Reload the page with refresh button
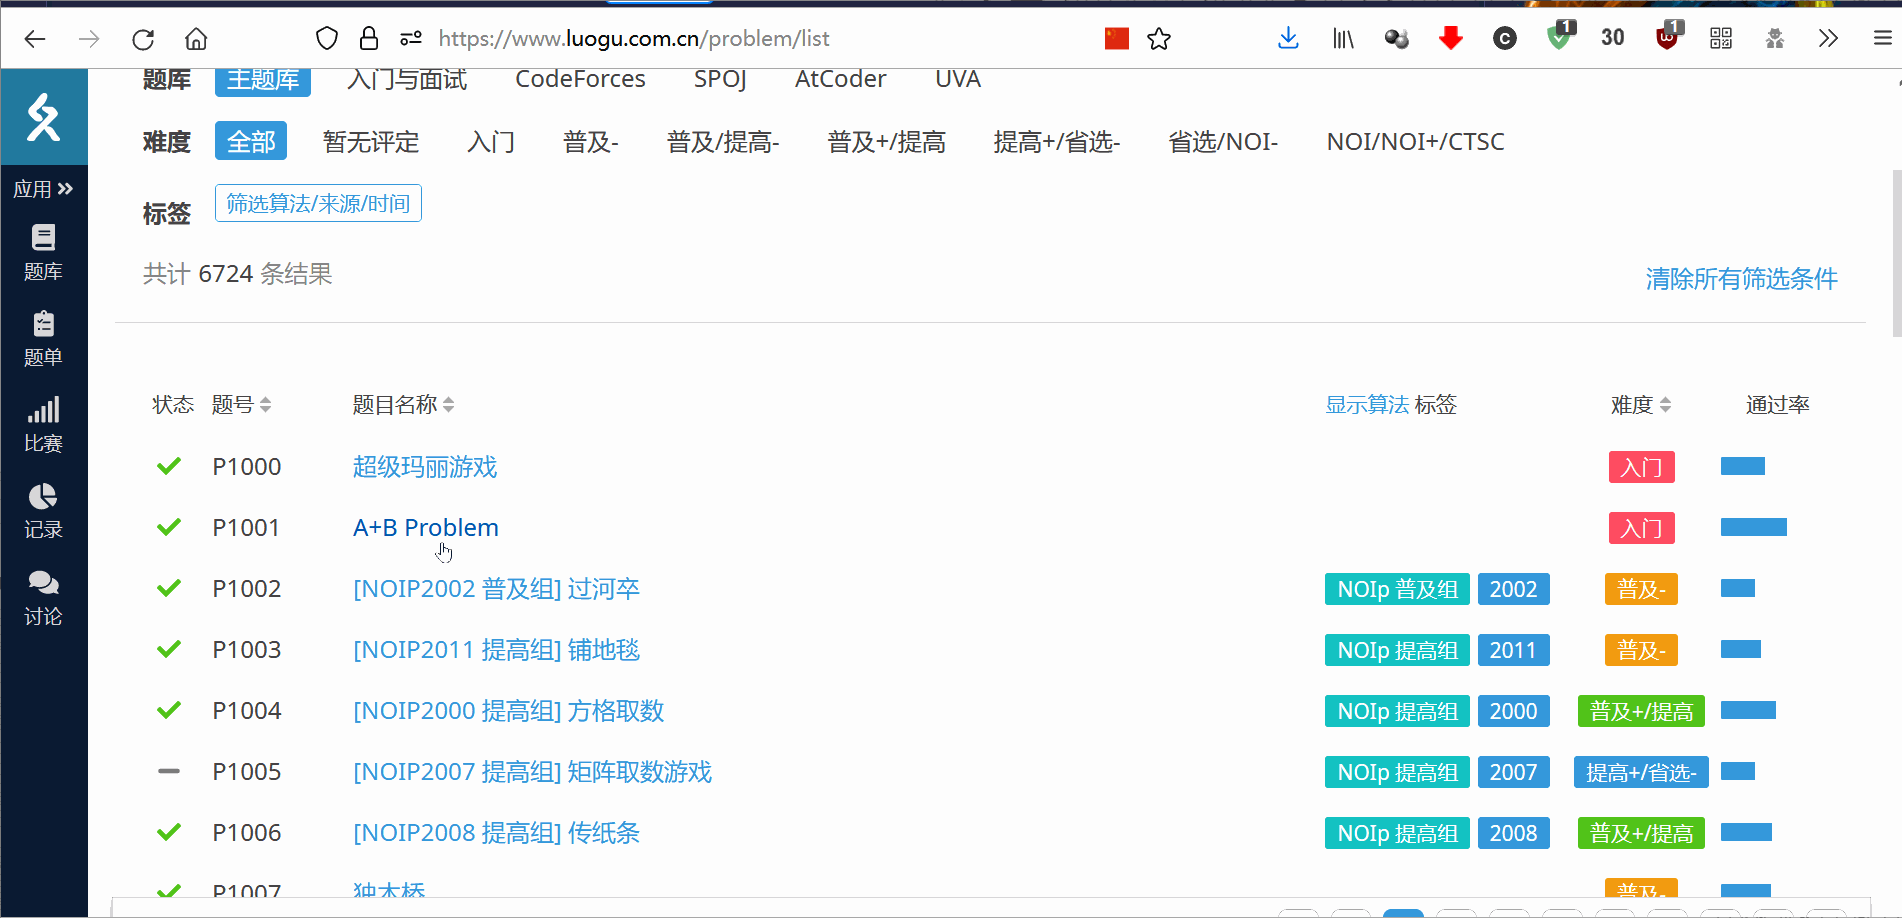This screenshot has width=1902, height=918. 143,39
